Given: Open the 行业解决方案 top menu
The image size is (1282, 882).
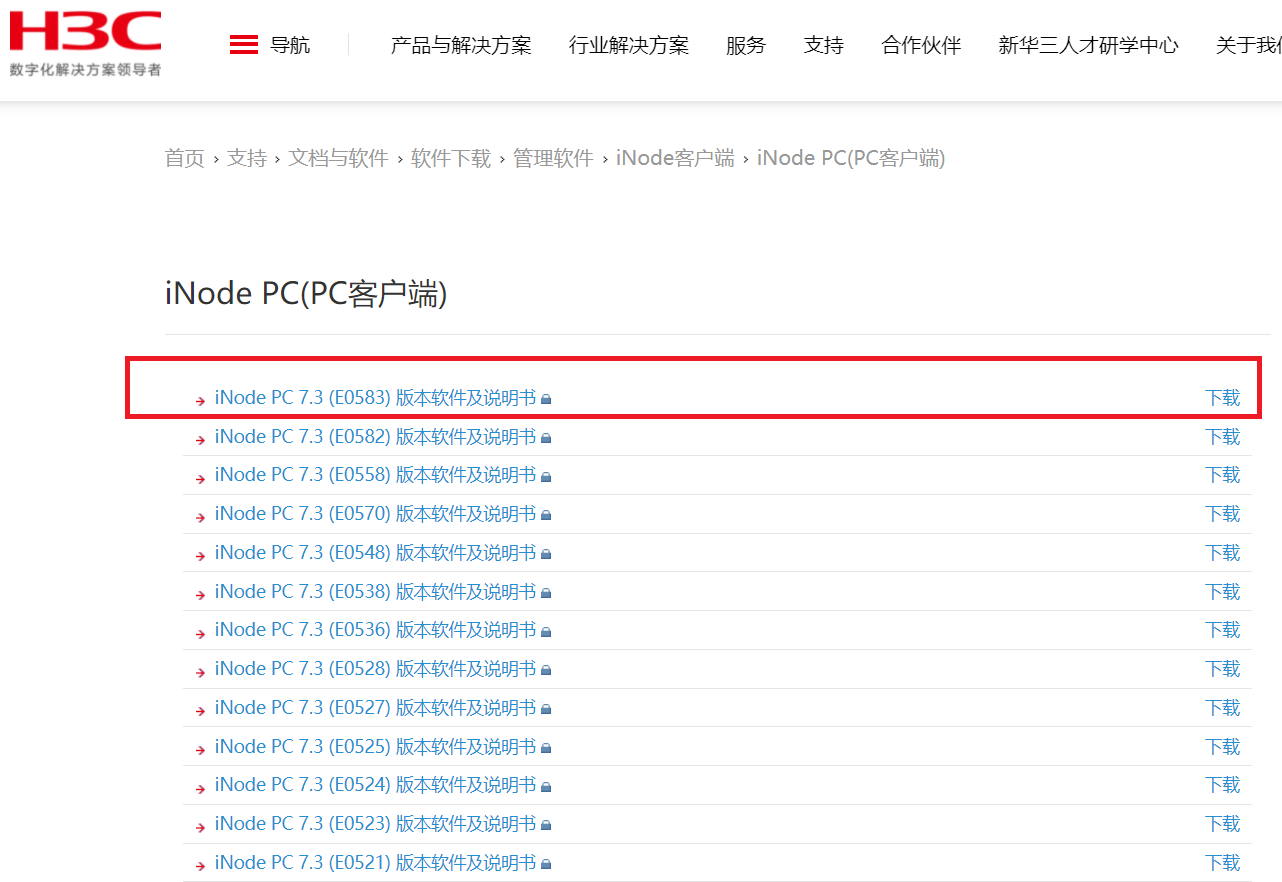Looking at the screenshot, I should (x=629, y=45).
